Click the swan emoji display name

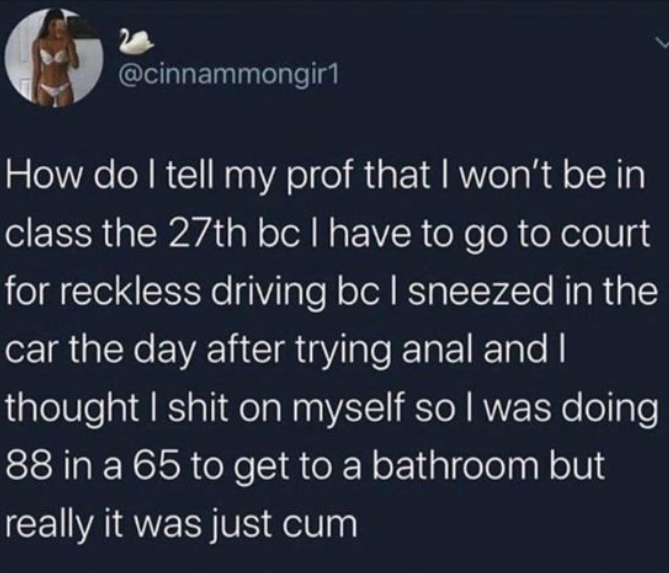(x=135, y=43)
